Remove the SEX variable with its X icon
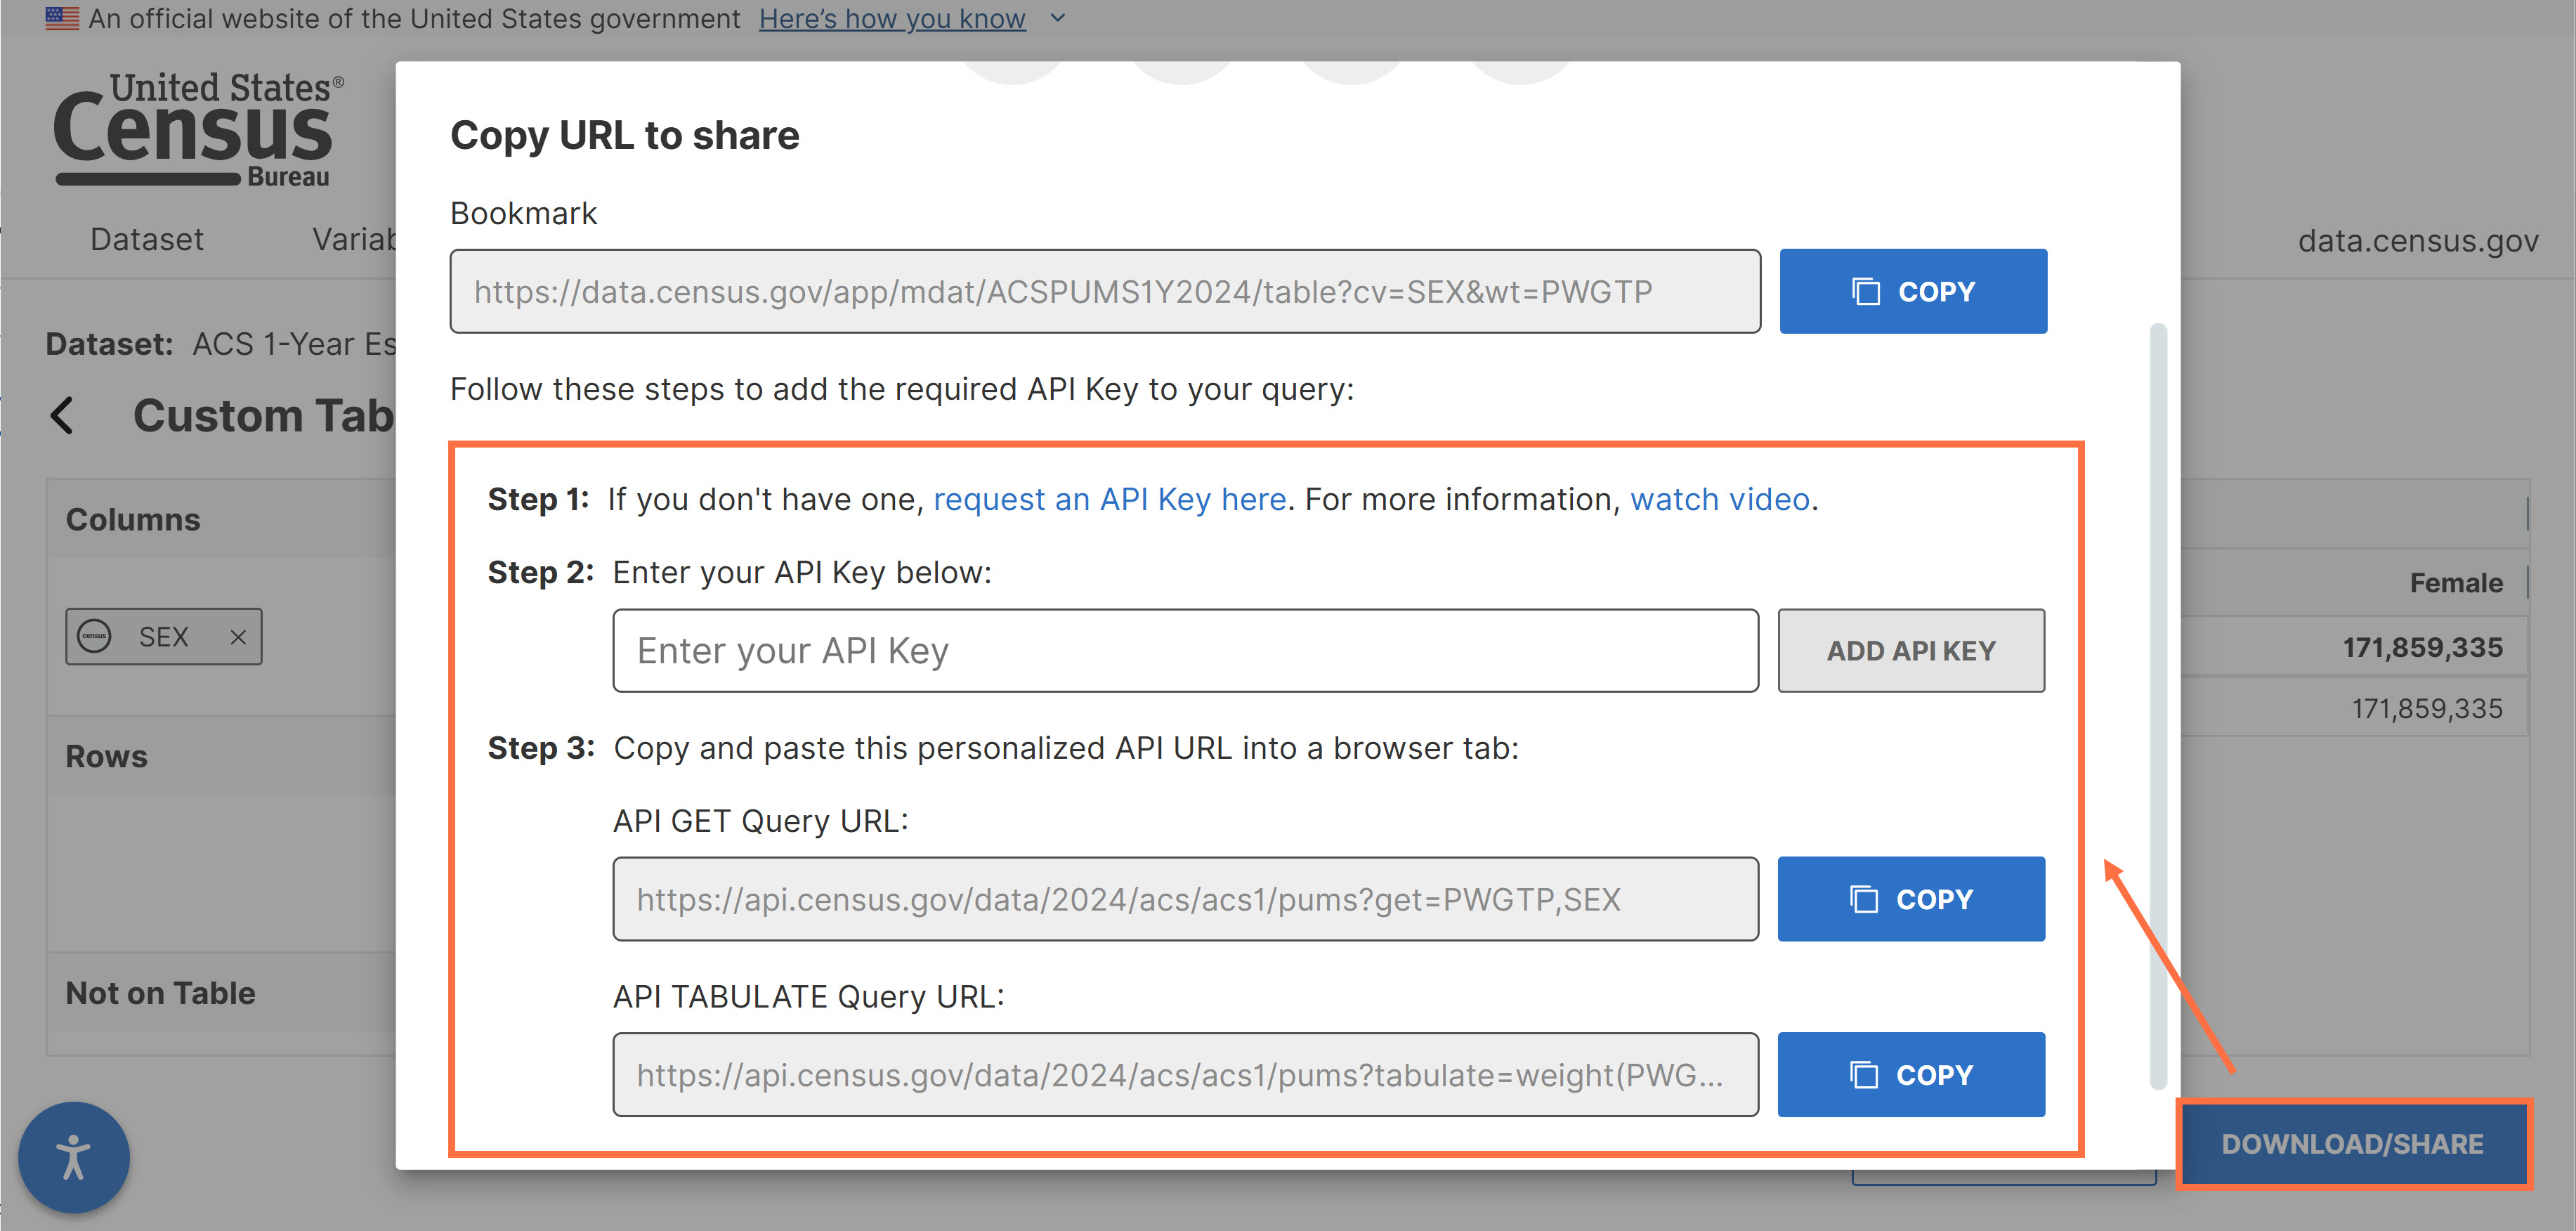The image size is (2576, 1231). [238, 637]
